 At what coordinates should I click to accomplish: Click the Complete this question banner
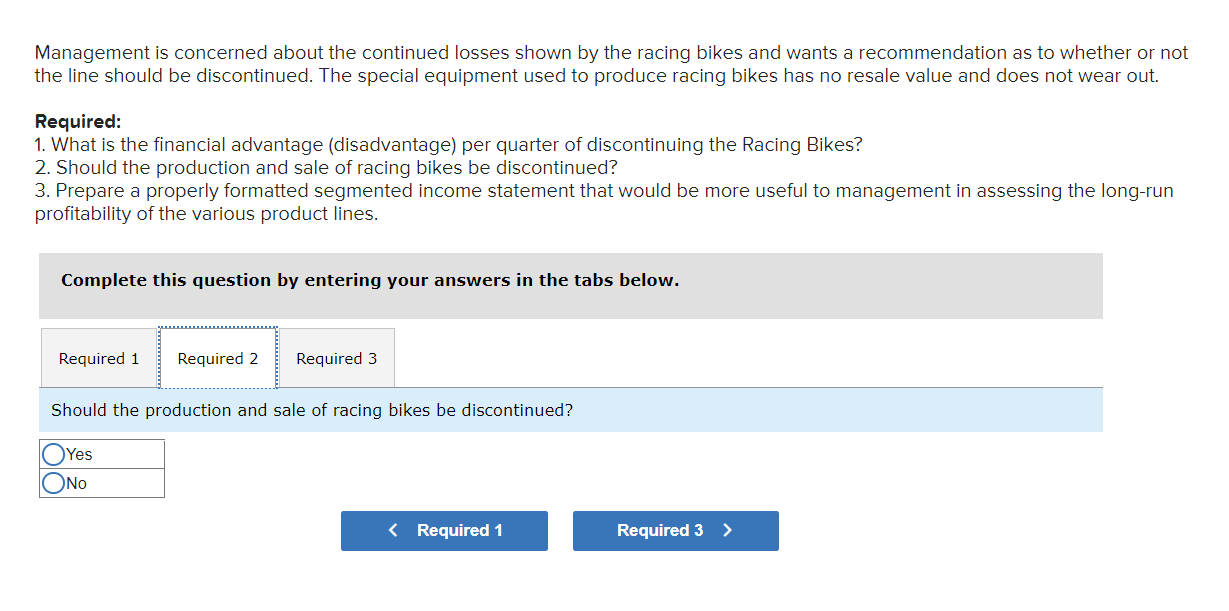coord(571,286)
